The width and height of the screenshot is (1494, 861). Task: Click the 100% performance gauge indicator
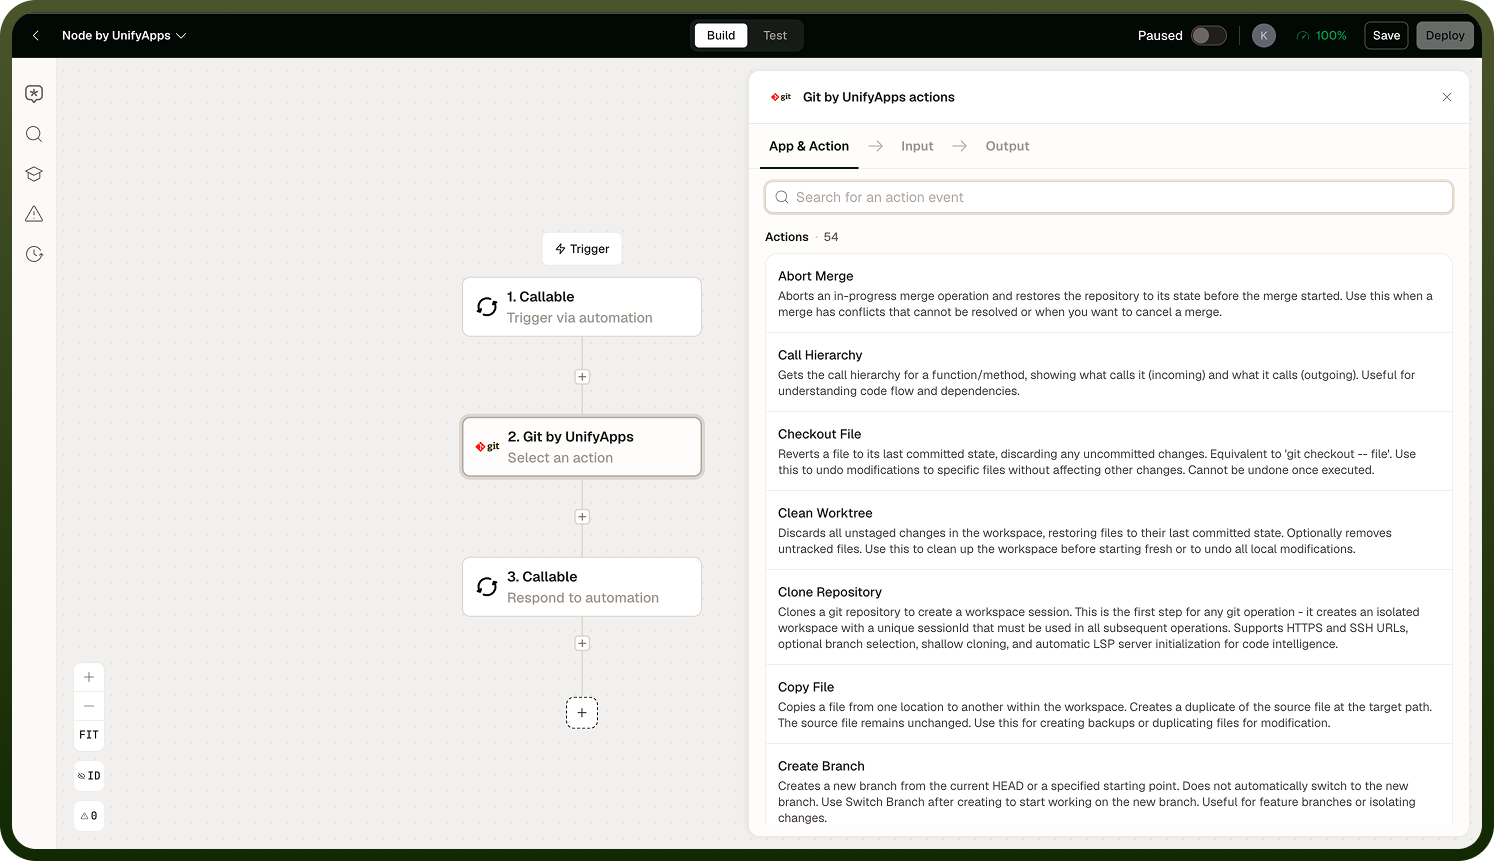(x=1321, y=36)
